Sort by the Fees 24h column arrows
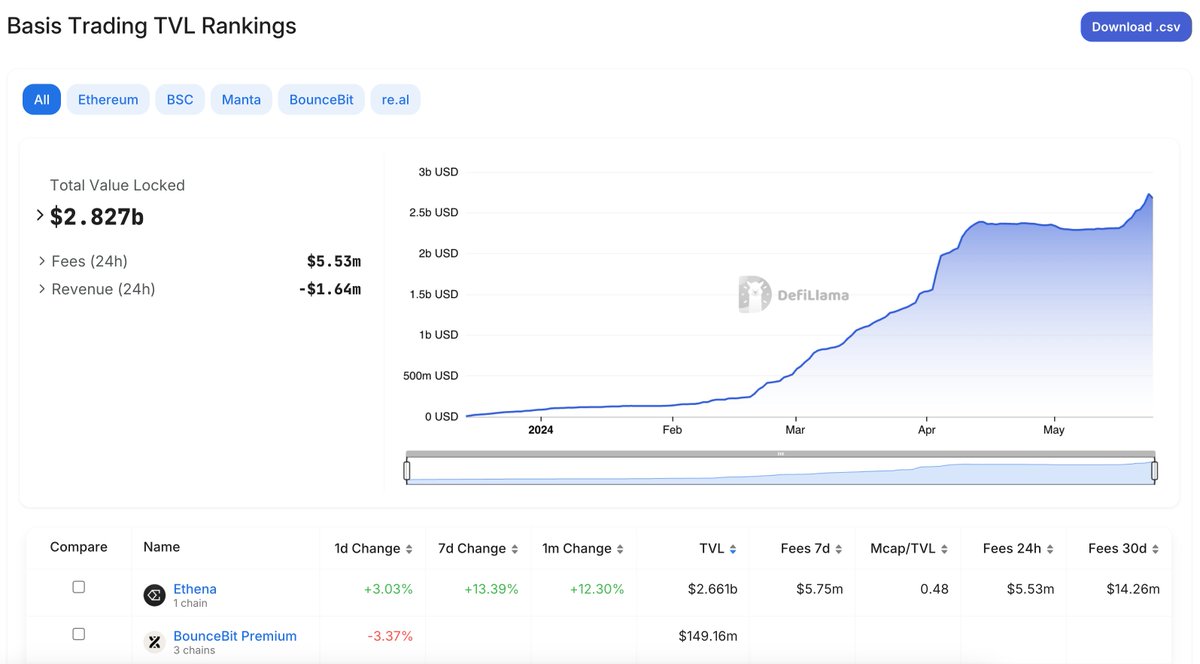This screenshot has width=1200, height=664. (1050, 549)
